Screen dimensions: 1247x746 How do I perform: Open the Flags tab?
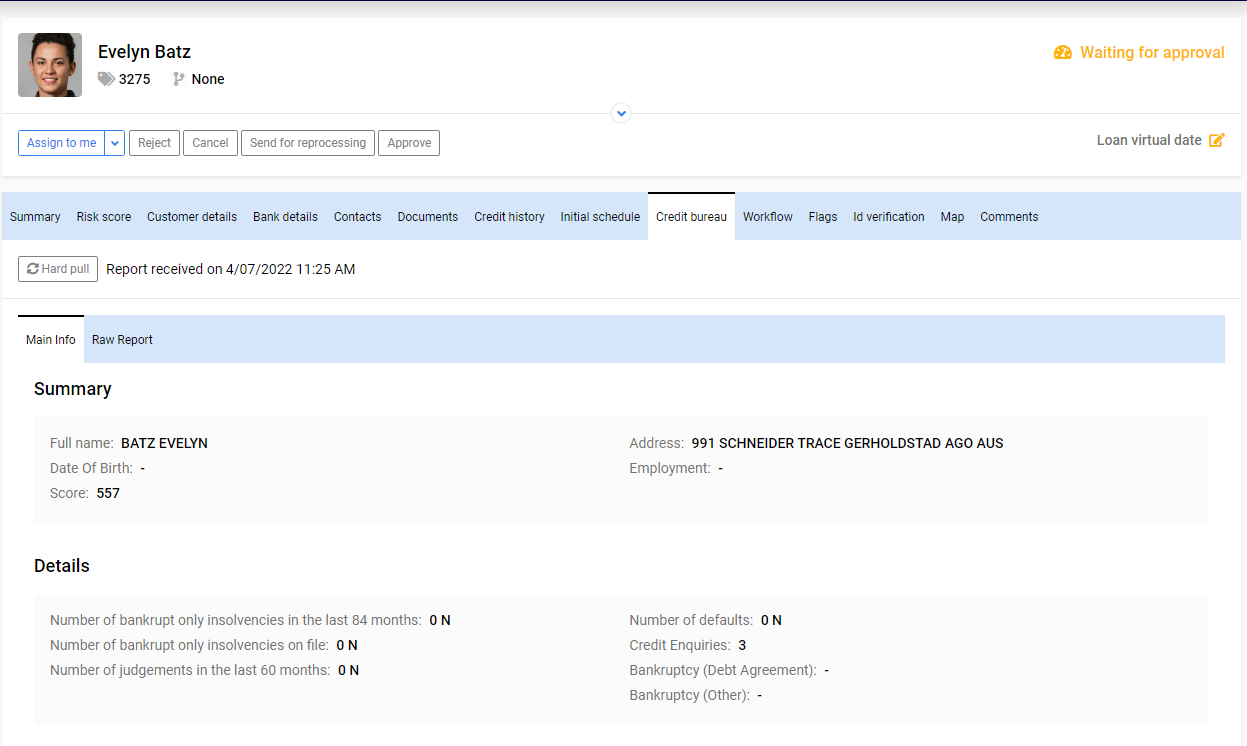pos(823,217)
